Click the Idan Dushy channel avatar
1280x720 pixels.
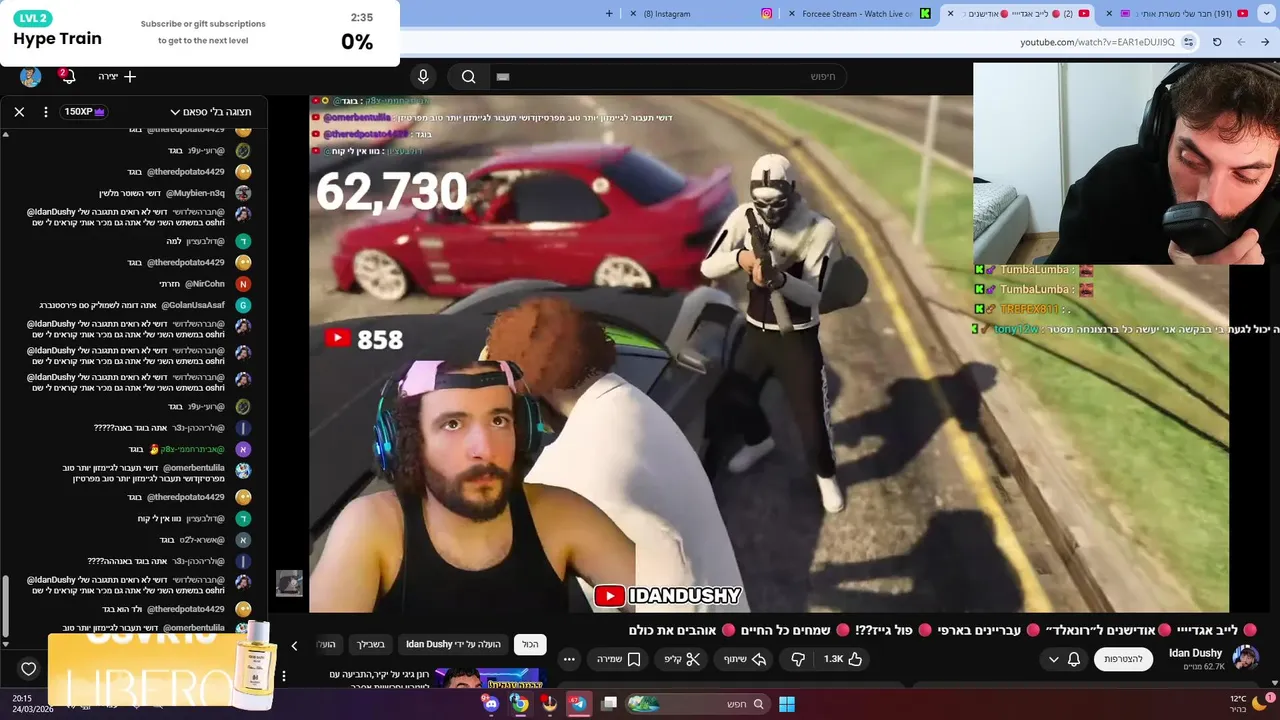[x=1245, y=658]
